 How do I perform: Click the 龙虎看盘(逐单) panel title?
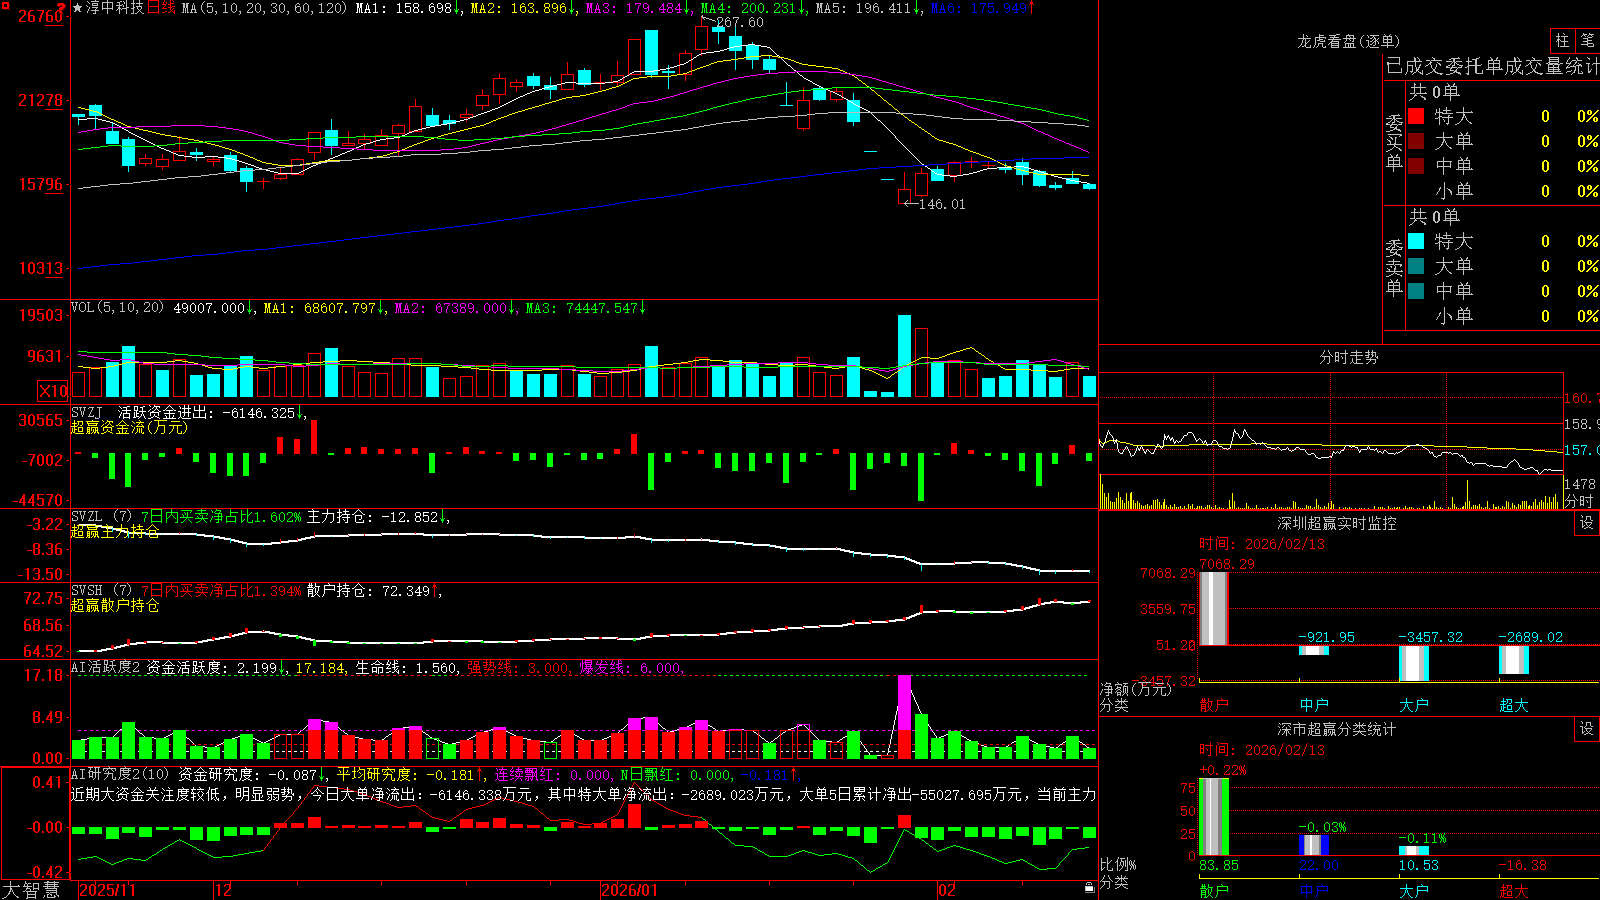pos(1348,41)
